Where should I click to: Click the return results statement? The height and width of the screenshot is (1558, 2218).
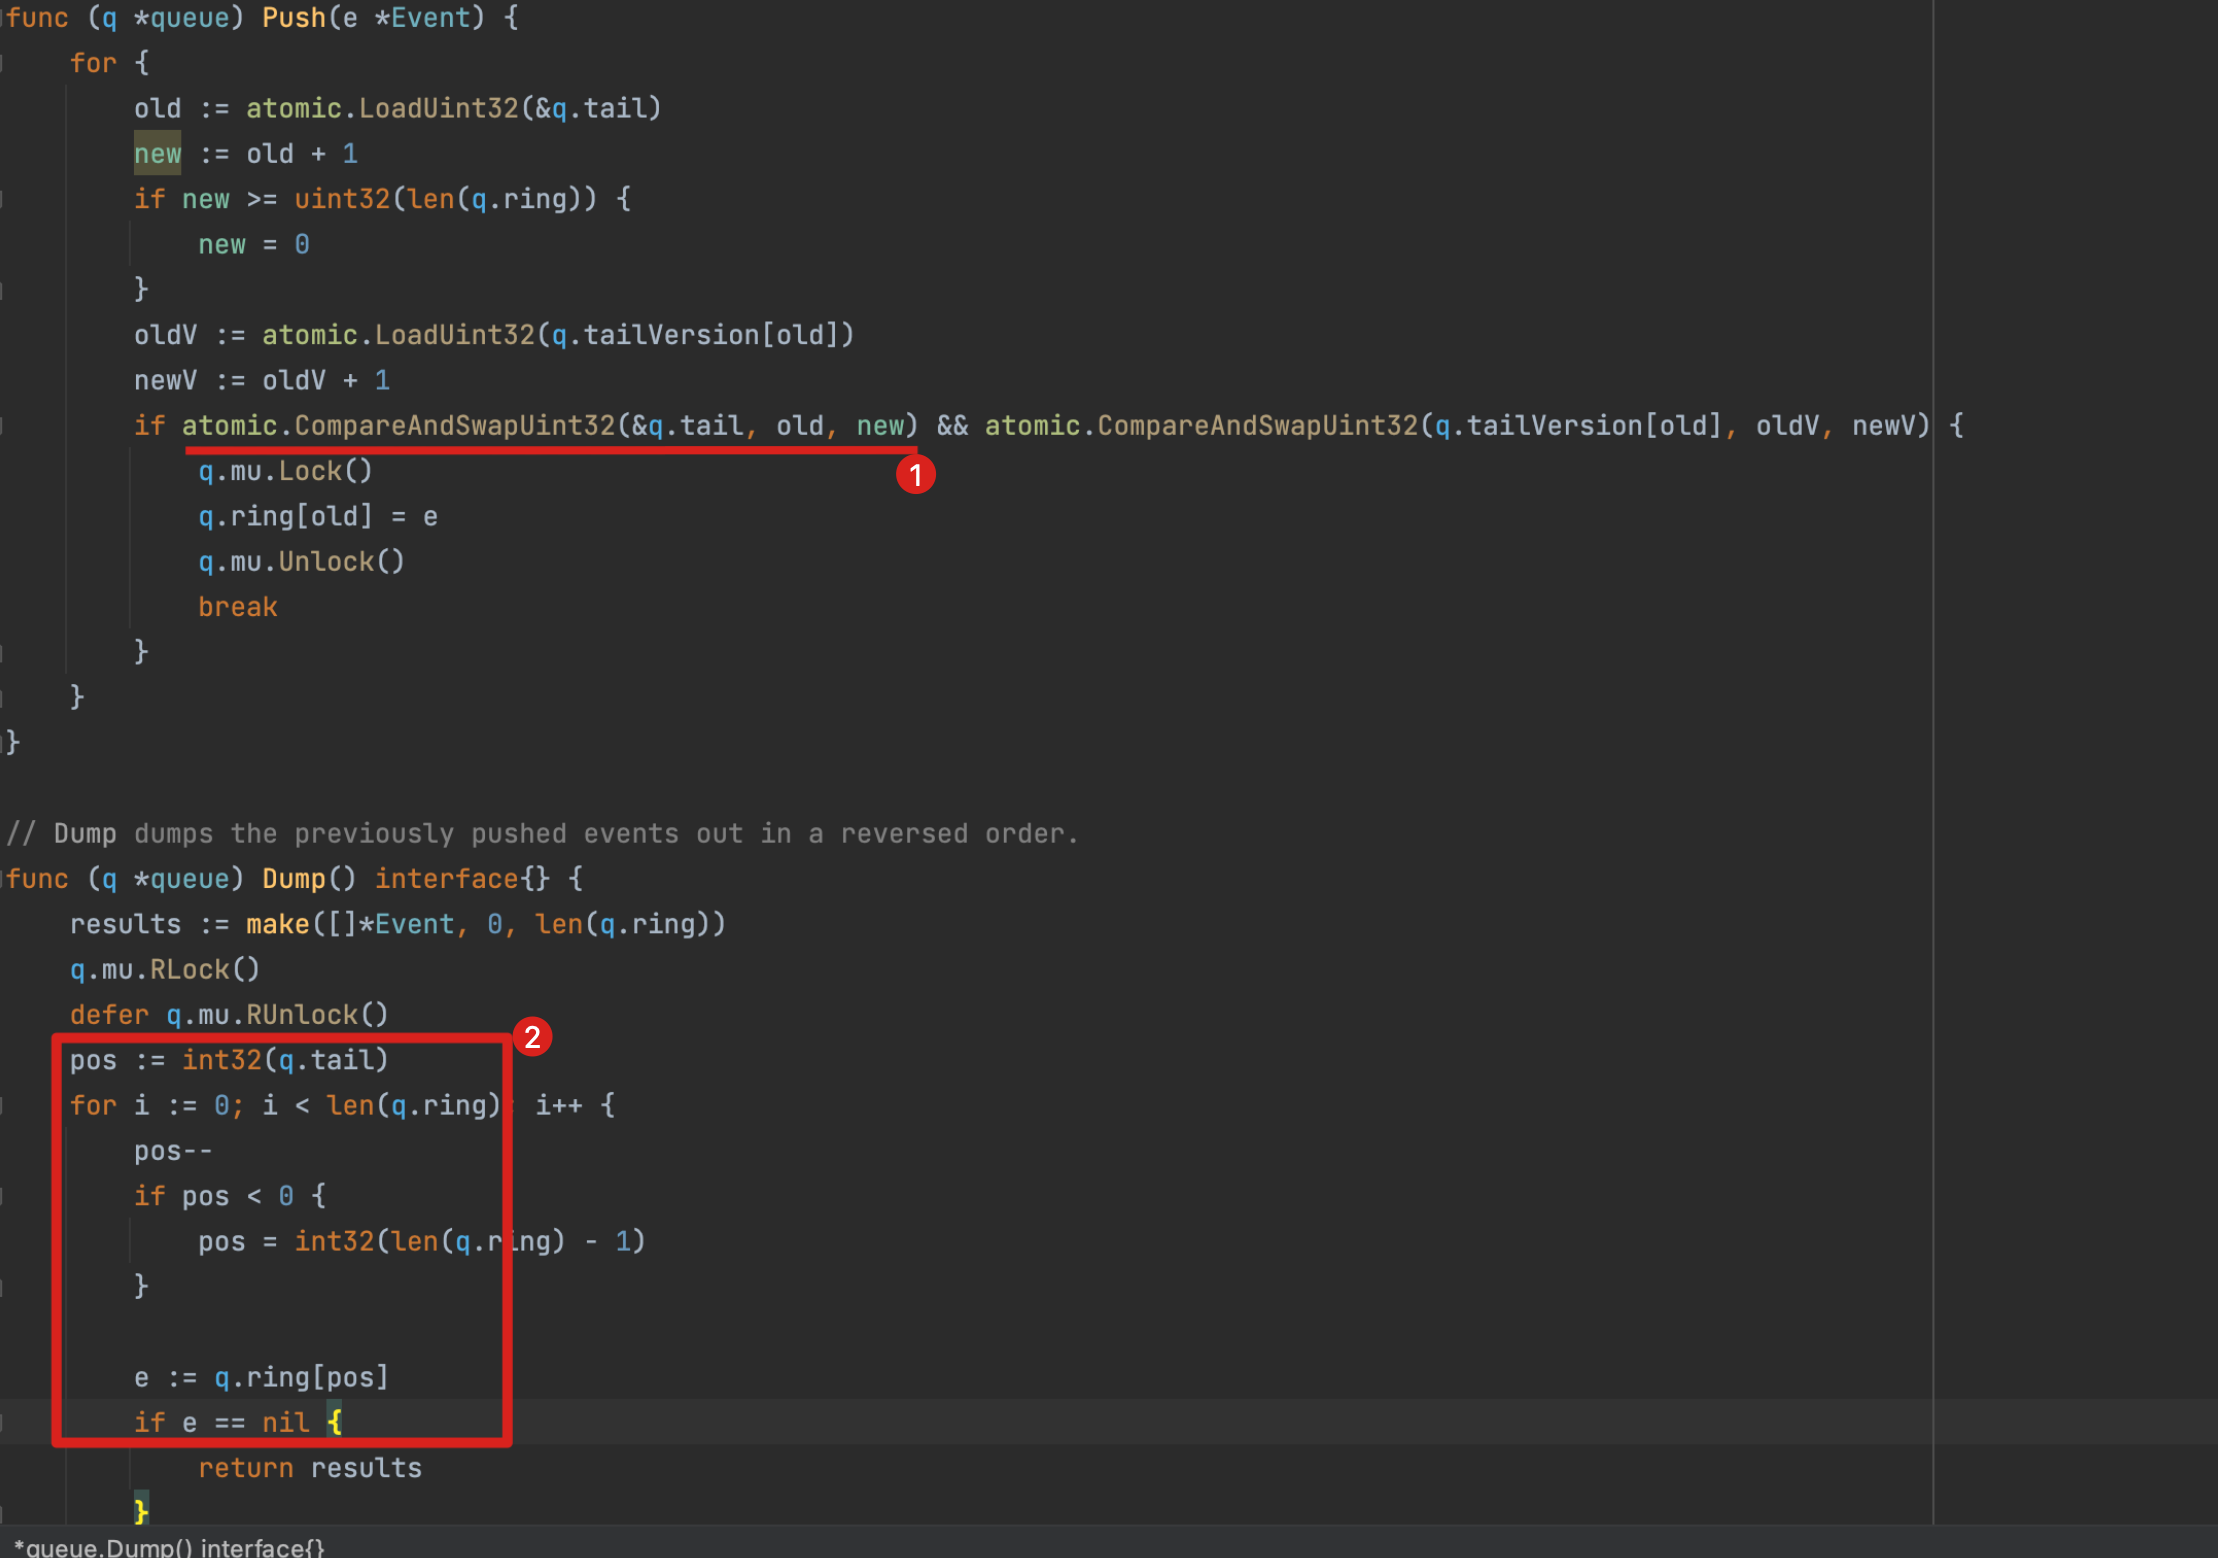coord(310,1467)
